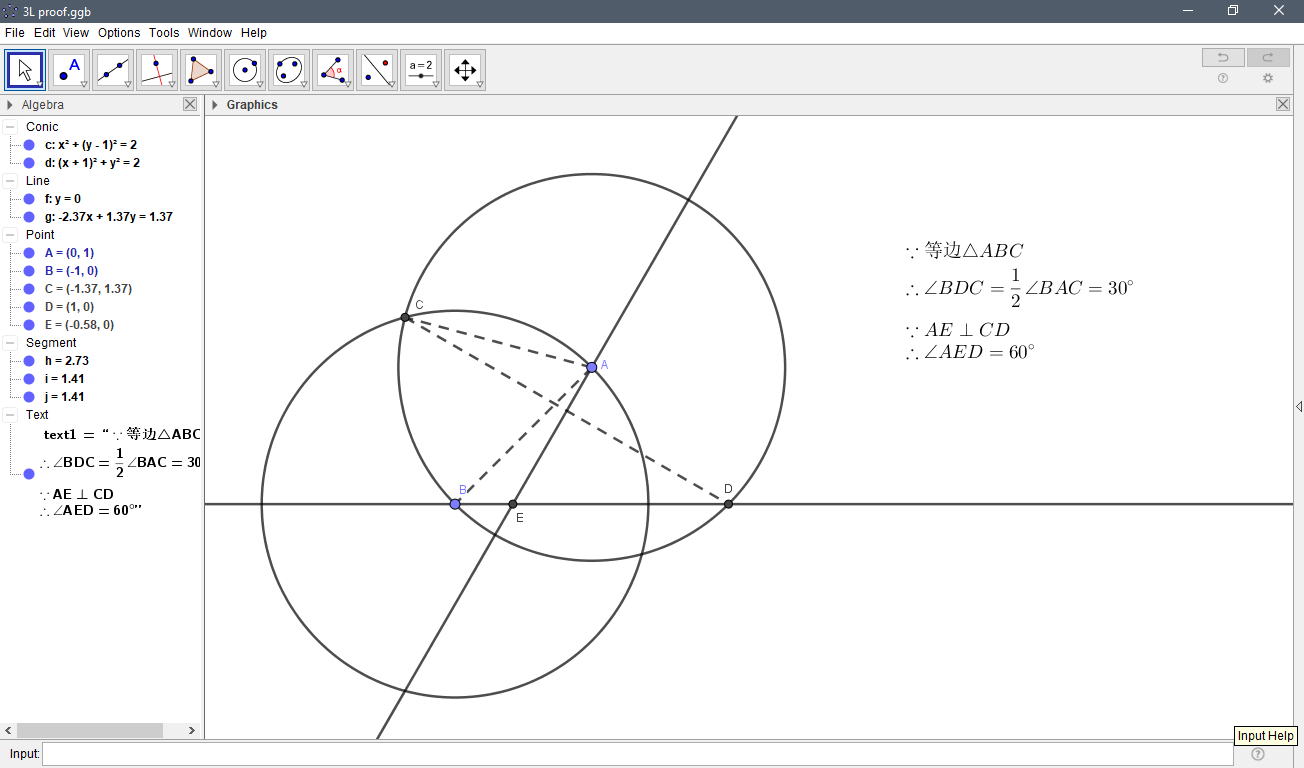
Task: Select the Perpendicular Line tool
Action: 156,69
